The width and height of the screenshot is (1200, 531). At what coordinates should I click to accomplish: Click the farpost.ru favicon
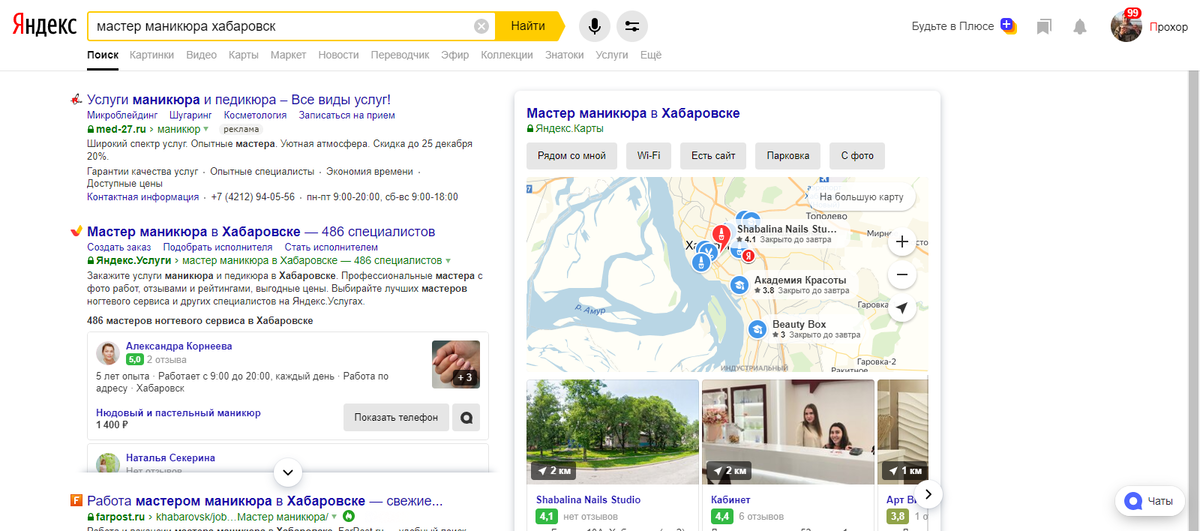76,500
